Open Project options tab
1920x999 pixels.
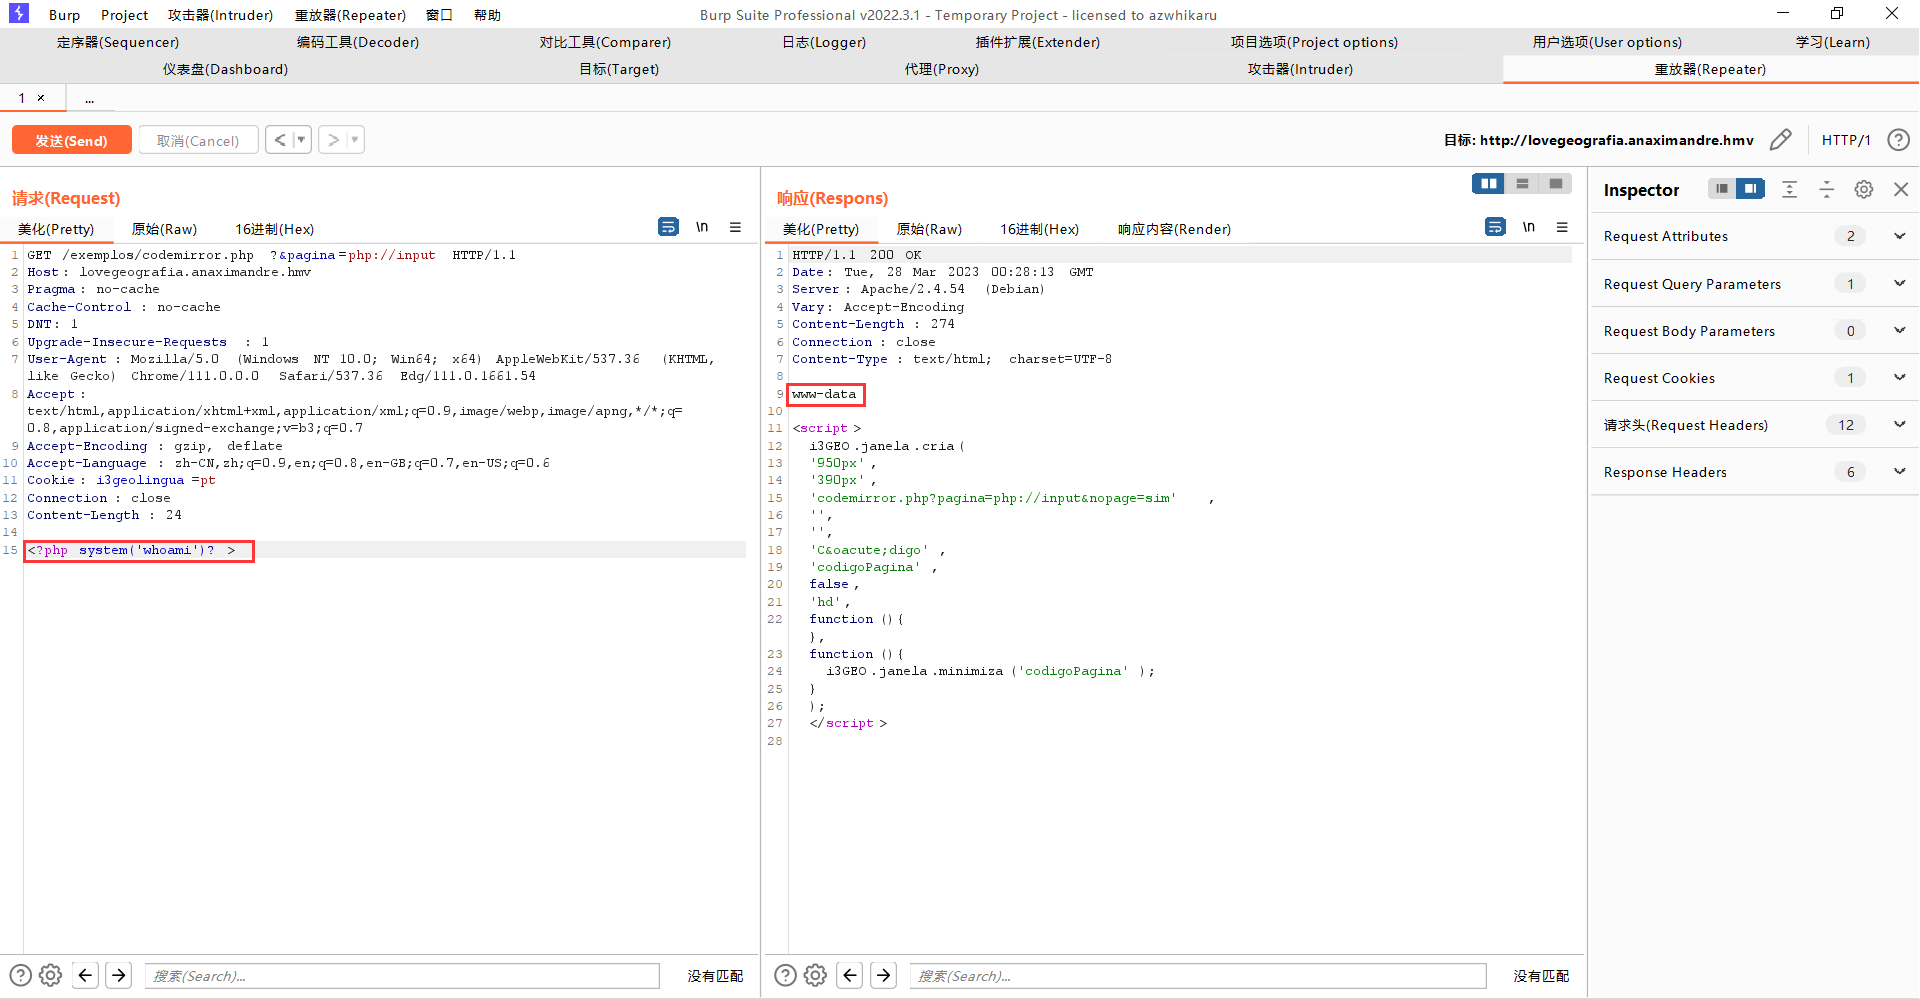point(1314,42)
